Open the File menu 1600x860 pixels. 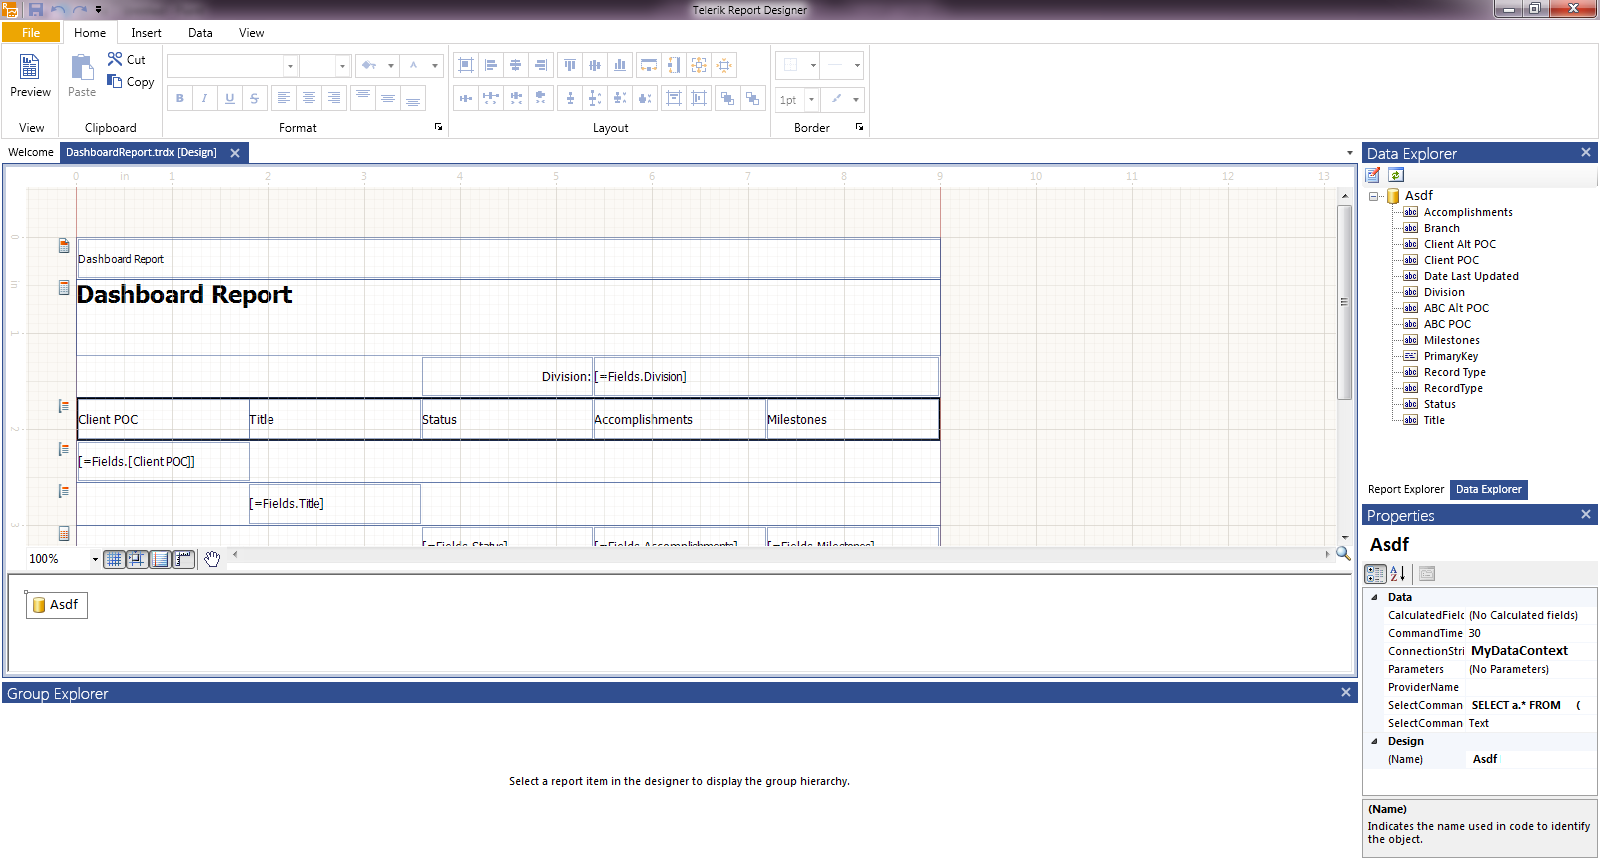coord(31,32)
